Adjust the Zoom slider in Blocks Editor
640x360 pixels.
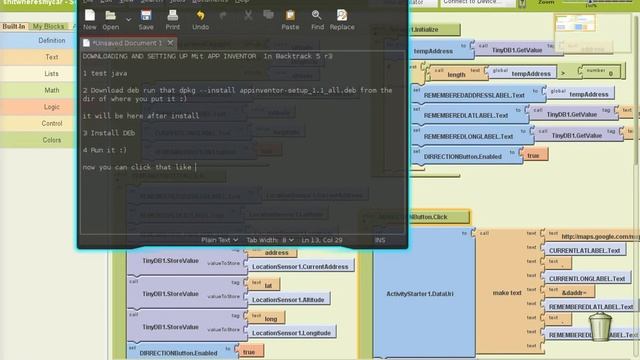tap(591, 2)
